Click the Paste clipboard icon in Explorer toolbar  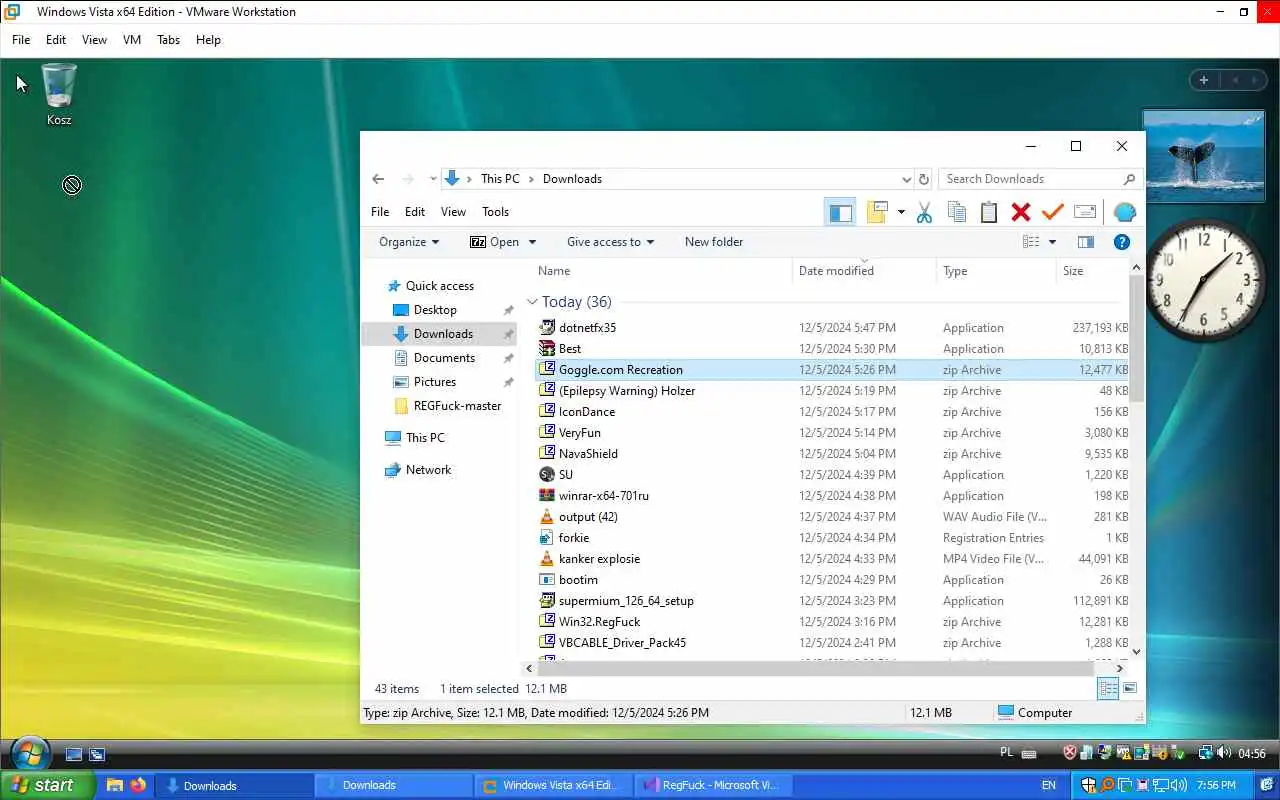[x=989, y=212]
